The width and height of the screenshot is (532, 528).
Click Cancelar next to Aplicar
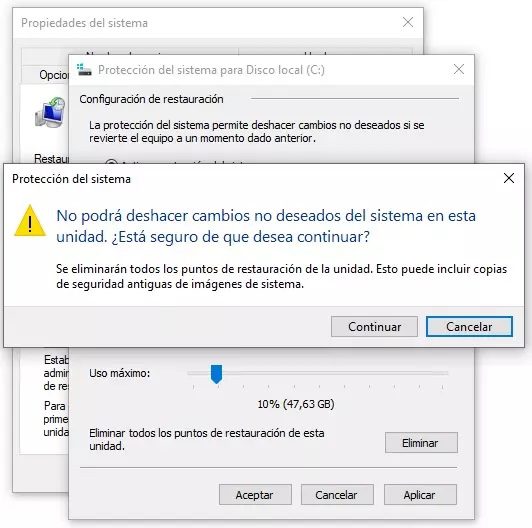coord(337,495)
